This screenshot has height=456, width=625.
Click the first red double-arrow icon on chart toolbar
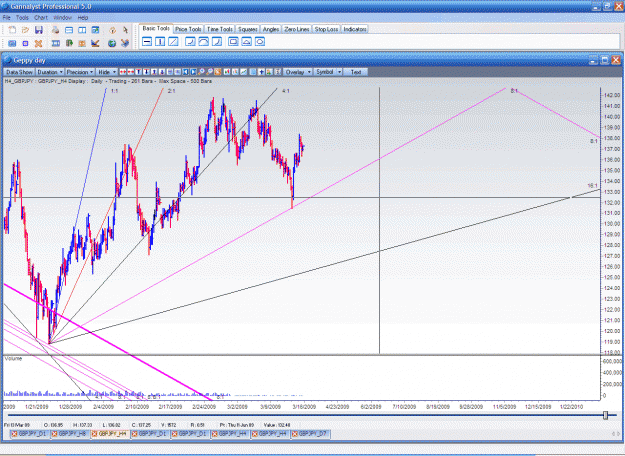(x=123, y=72)
